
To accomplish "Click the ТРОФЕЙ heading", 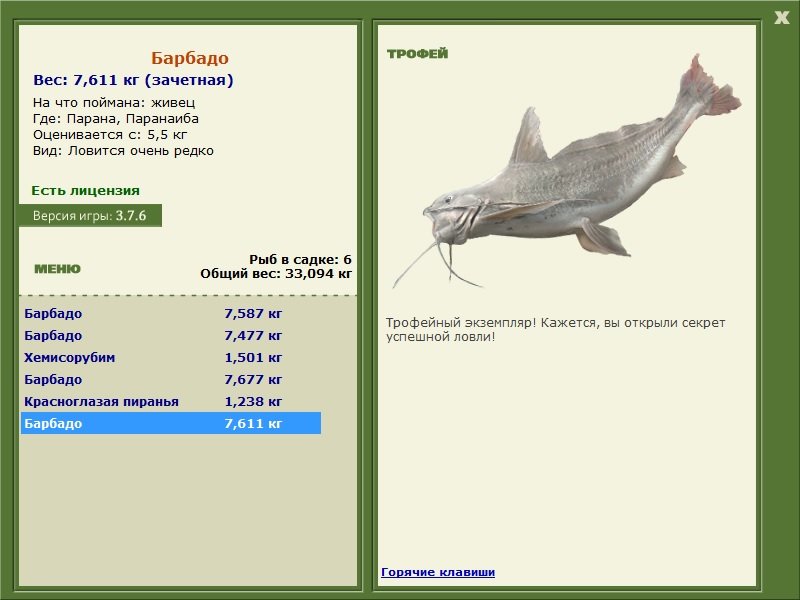I will (x=417, y=54).
